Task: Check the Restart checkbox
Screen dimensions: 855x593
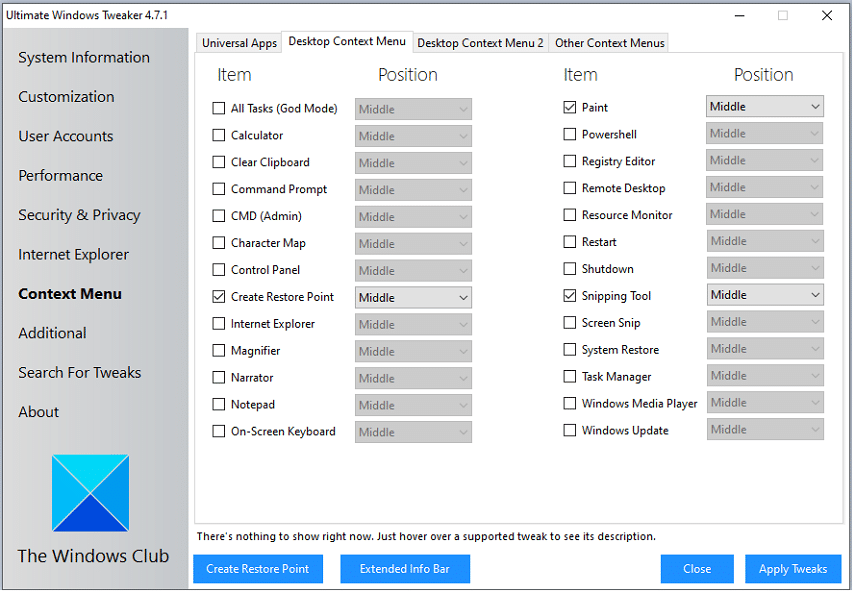Action: coord(570,242)
